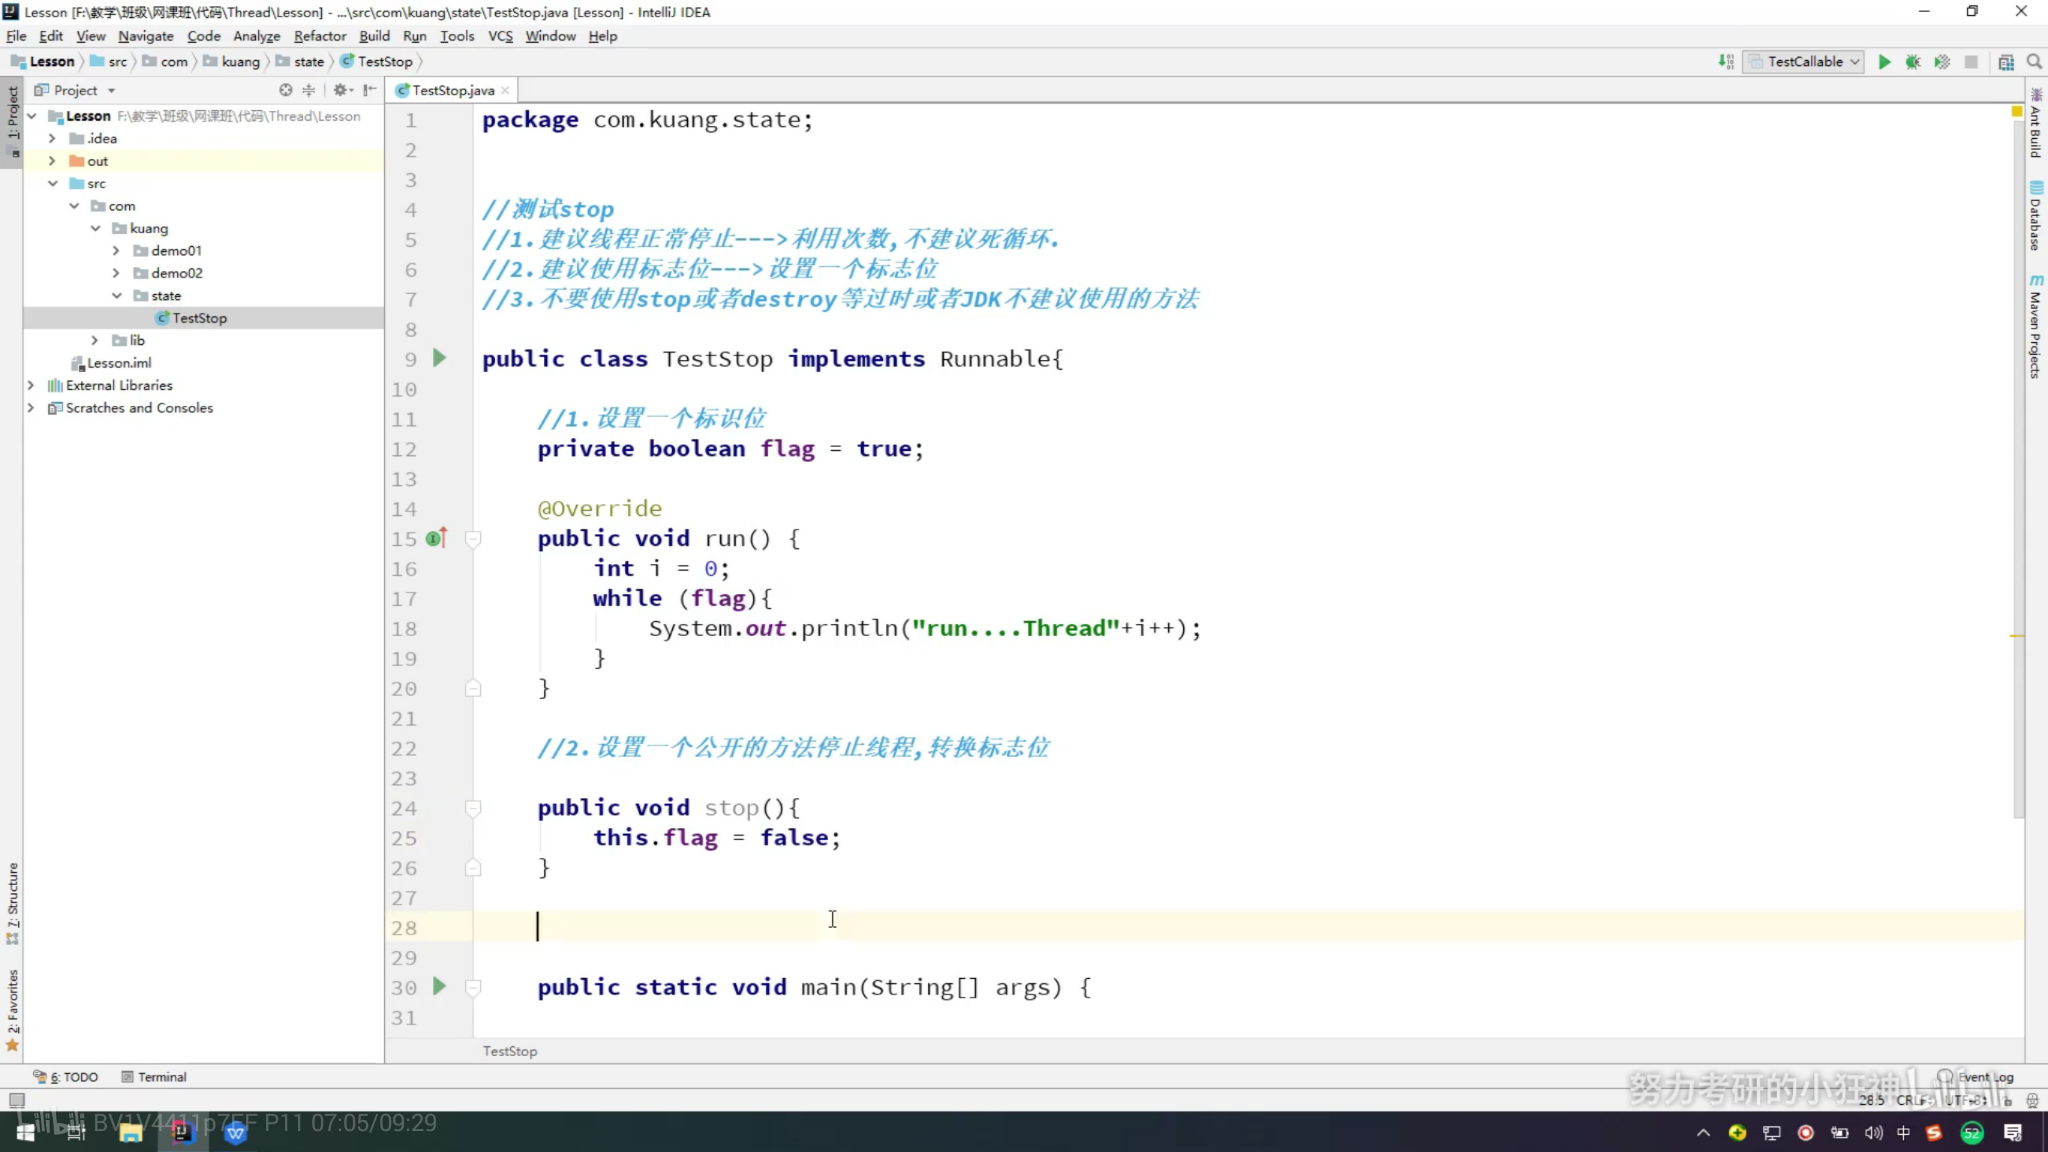Open File Explorer on taskbar
Viewport: 2048px width, 1152px height.
[x=131, y=1132]
